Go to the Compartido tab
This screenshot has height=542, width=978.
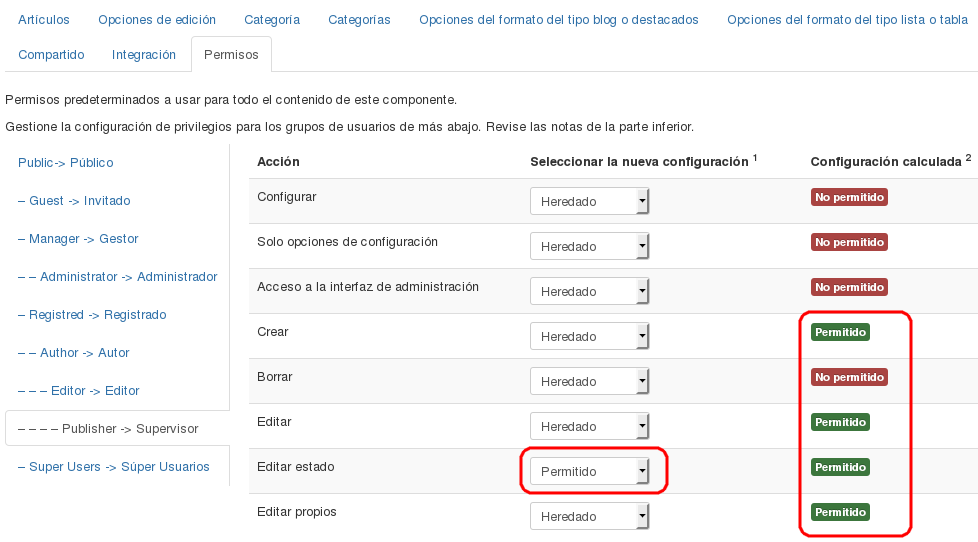(51, 55)
